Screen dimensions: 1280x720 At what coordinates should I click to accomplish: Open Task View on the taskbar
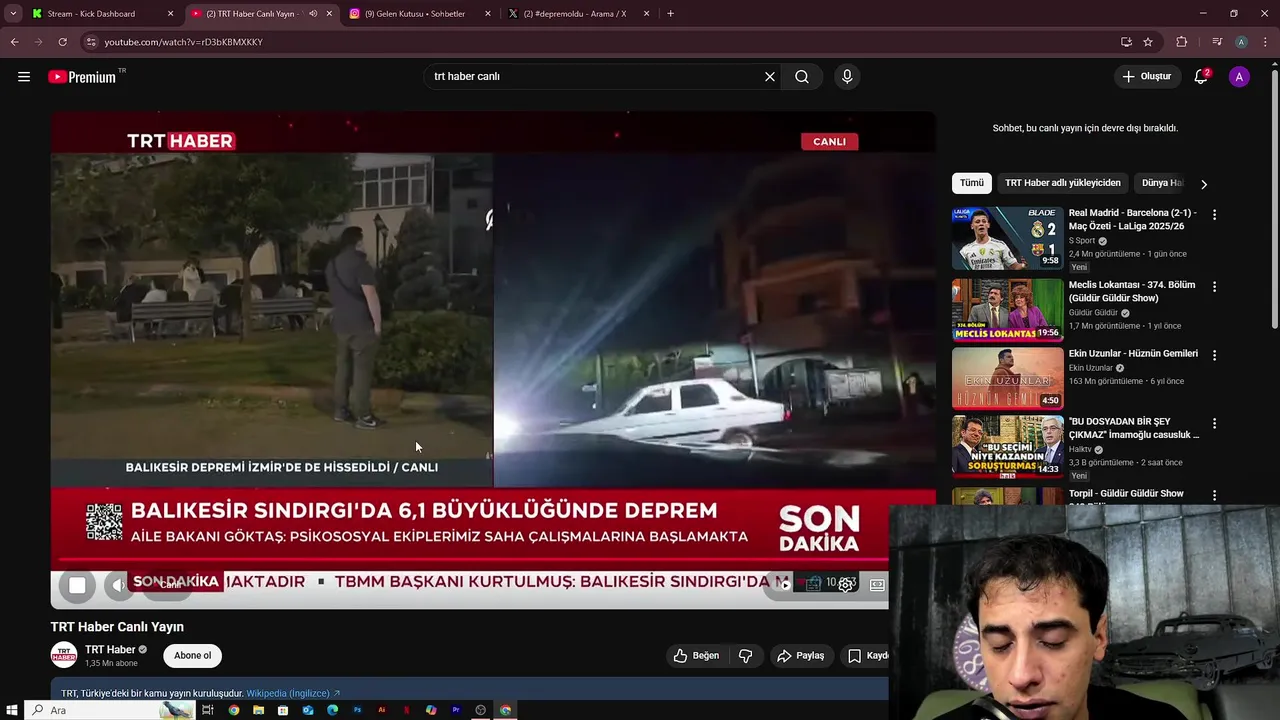click(x=208, y=710)
